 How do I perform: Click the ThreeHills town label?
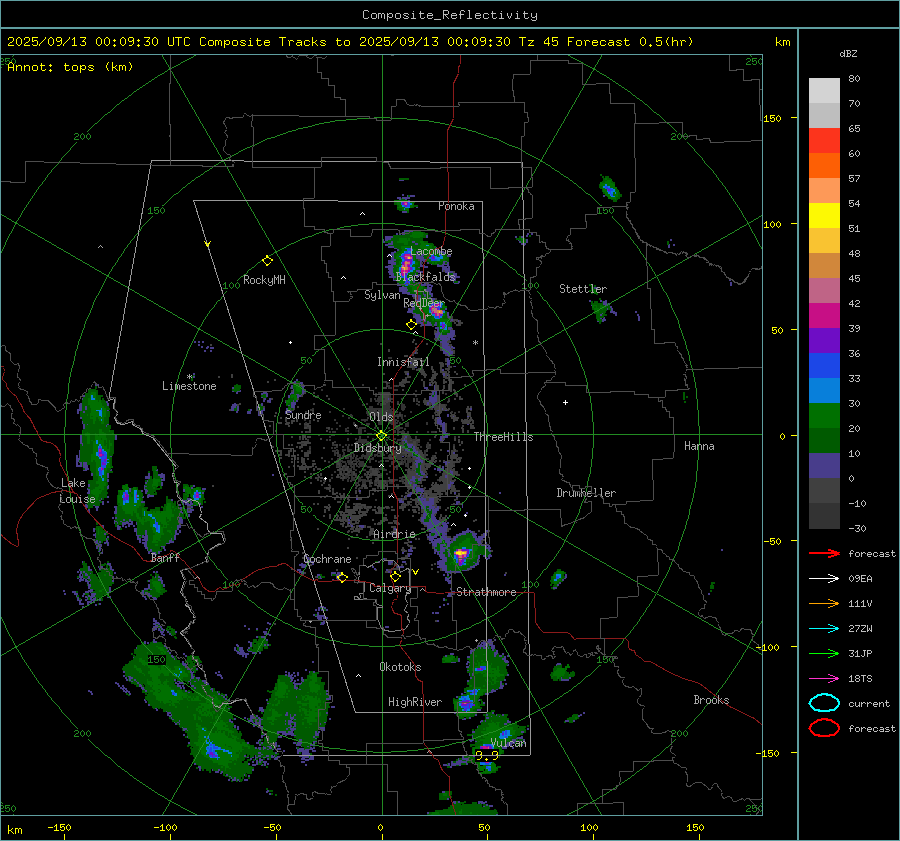coord(503,437)
